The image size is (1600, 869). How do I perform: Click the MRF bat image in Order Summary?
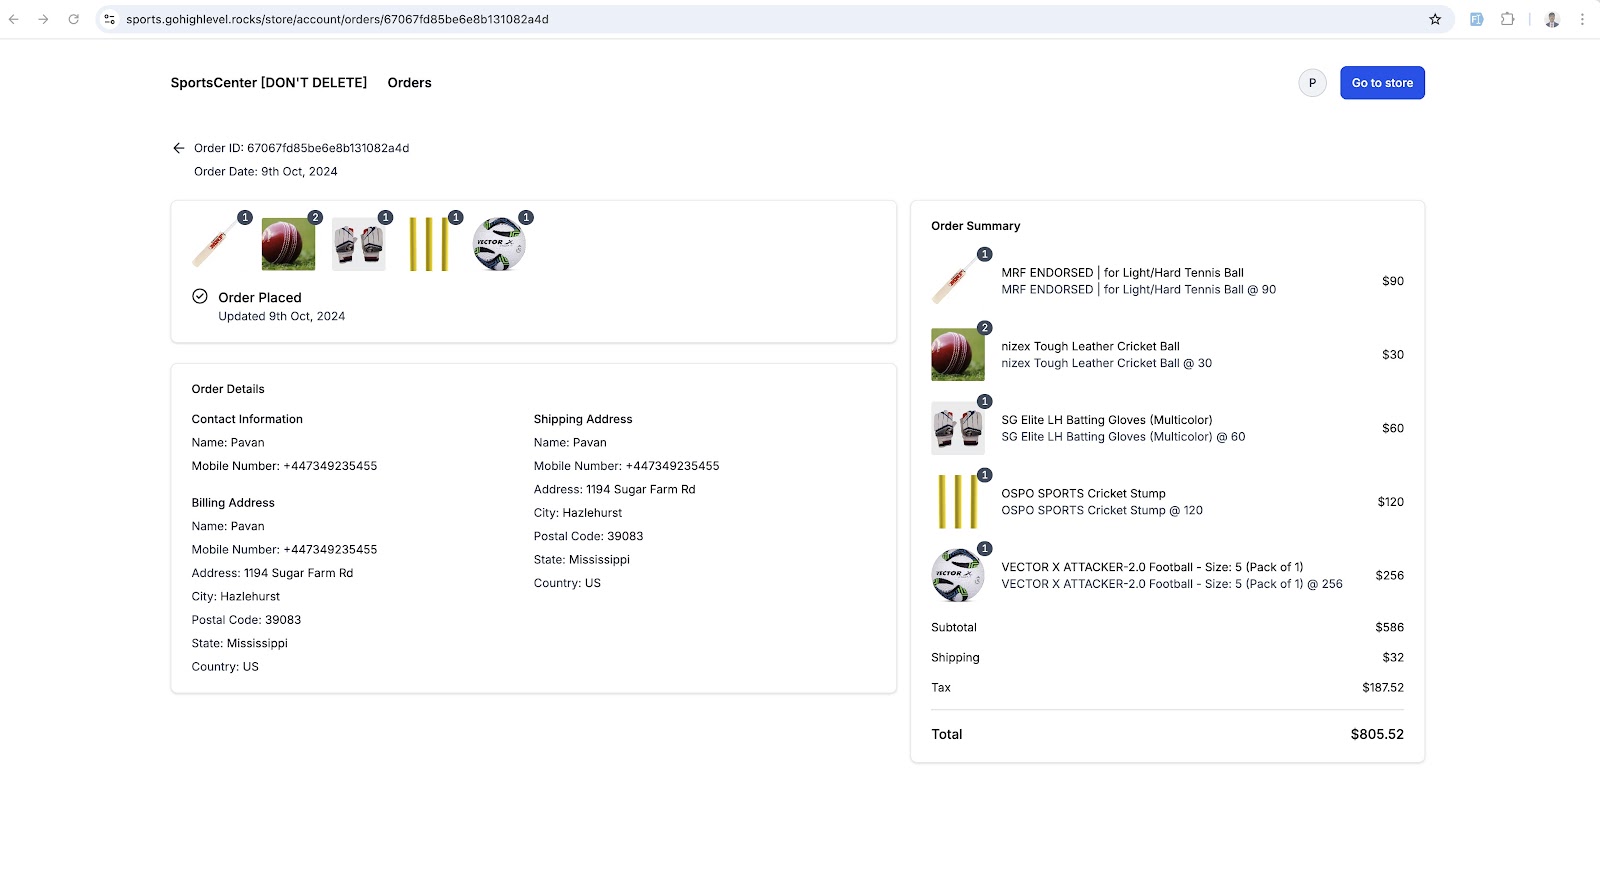coord(958,281)
